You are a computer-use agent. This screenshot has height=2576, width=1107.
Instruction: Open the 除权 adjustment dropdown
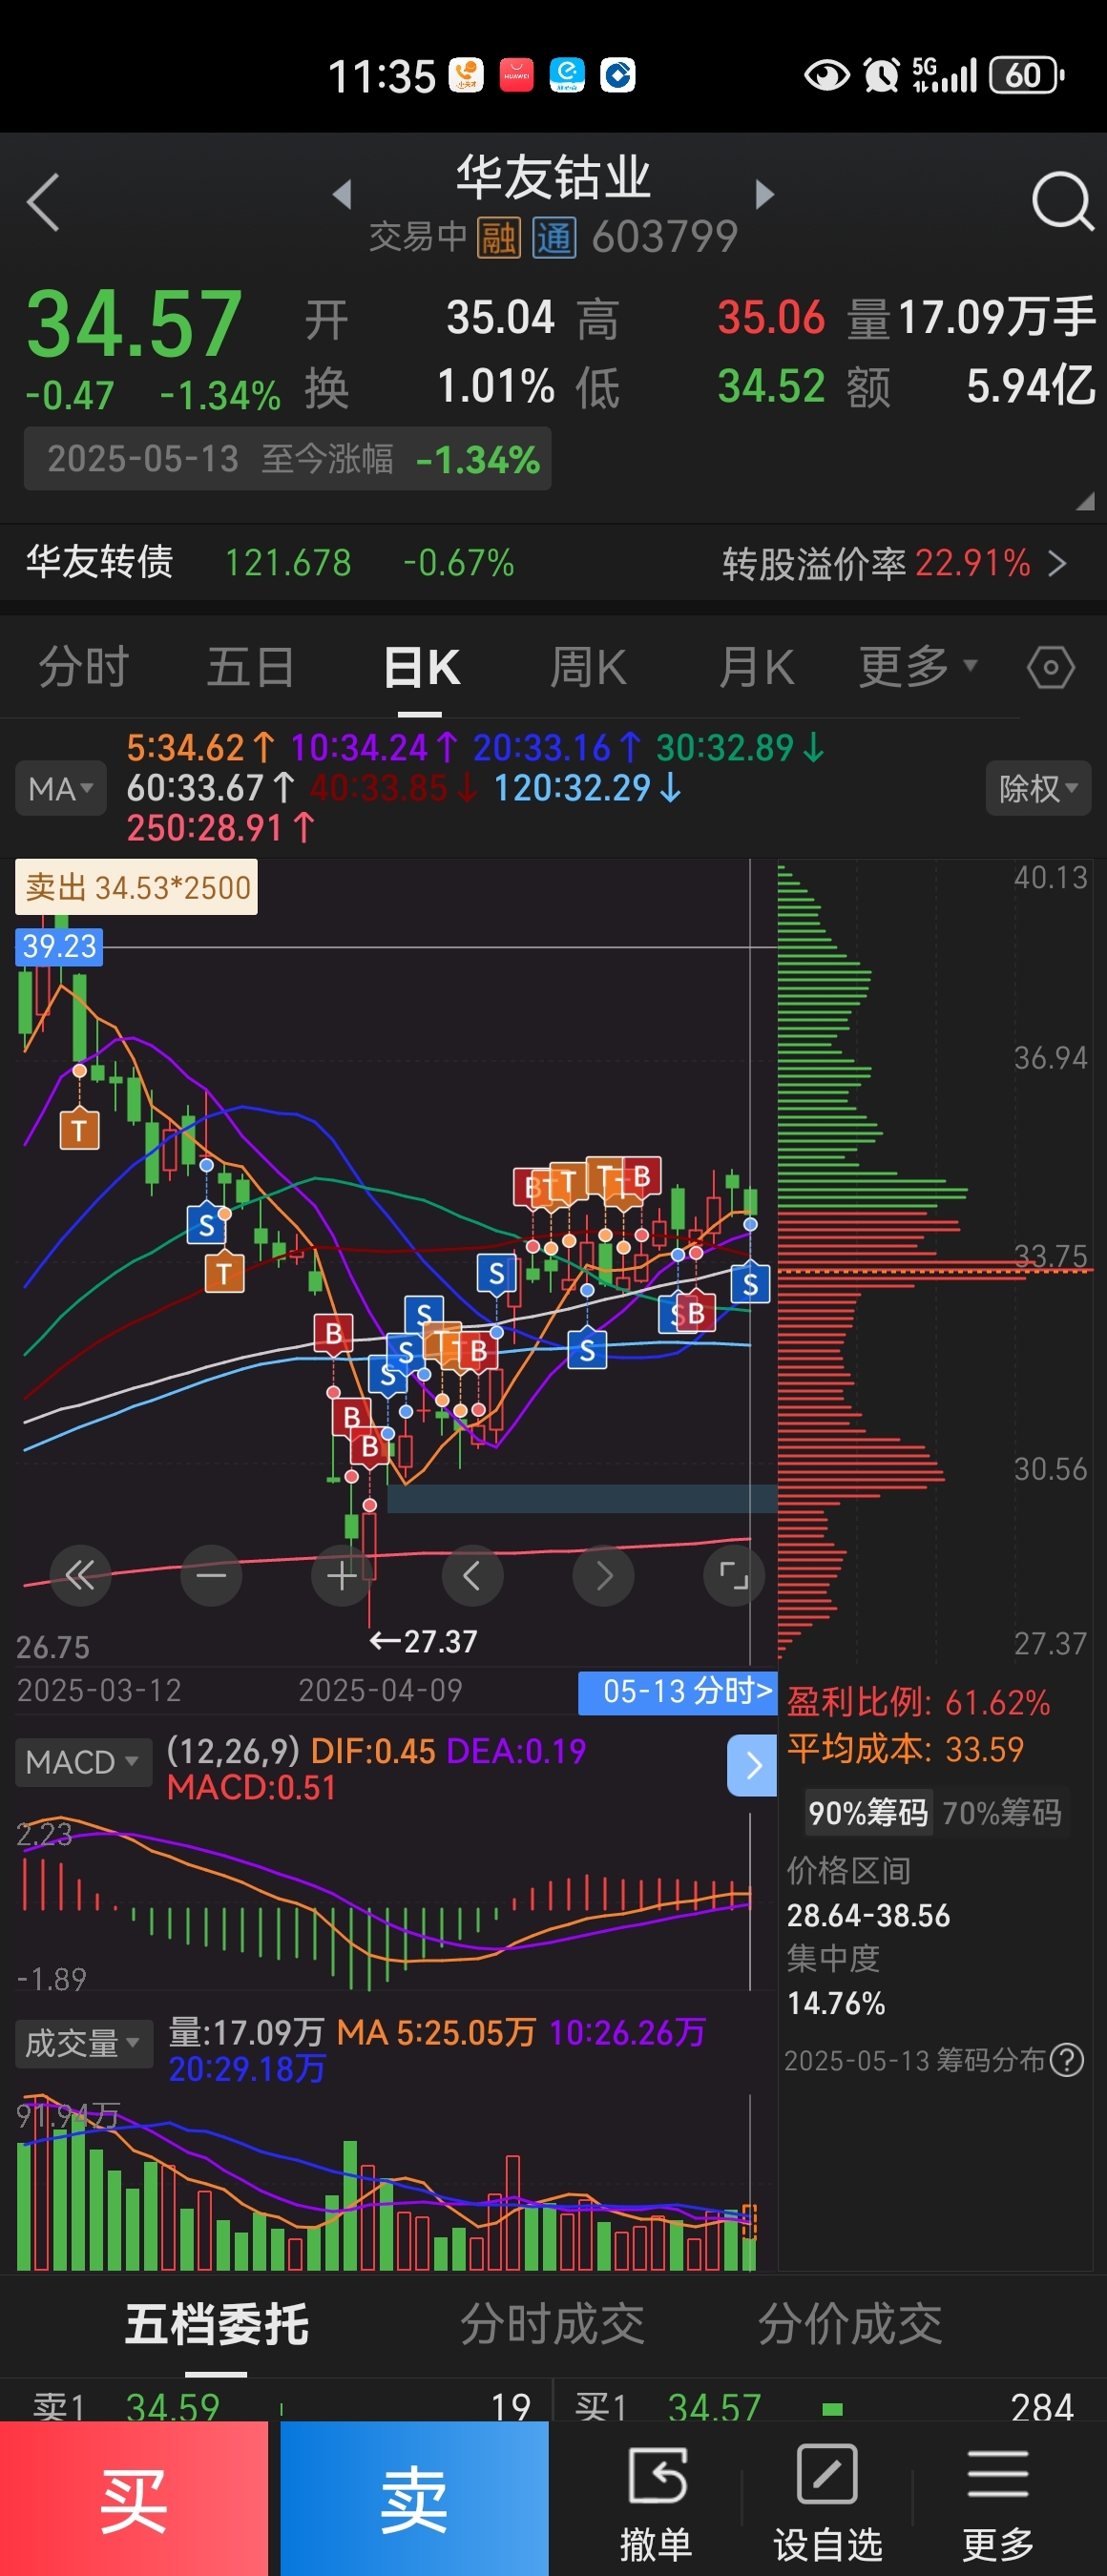1038,789
